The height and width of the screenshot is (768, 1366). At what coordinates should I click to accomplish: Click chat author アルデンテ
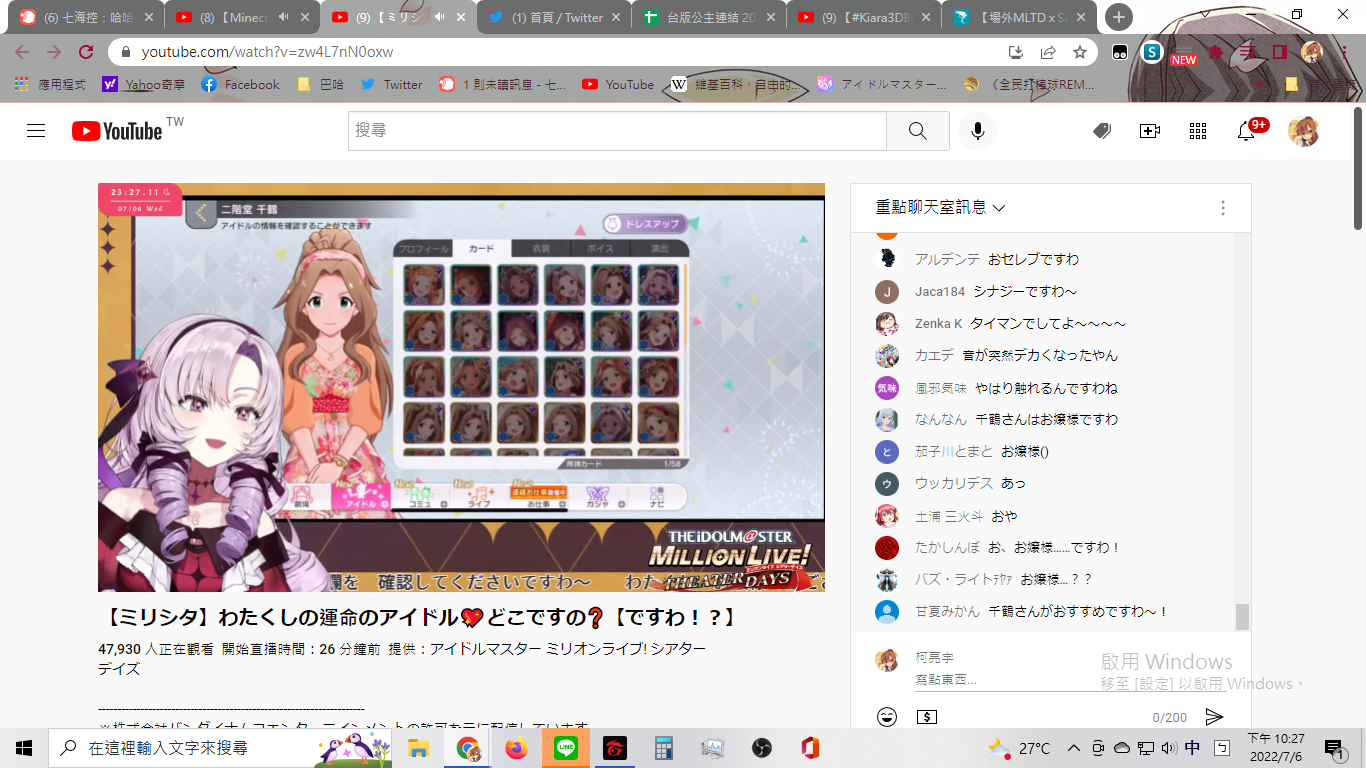[947, 259]
